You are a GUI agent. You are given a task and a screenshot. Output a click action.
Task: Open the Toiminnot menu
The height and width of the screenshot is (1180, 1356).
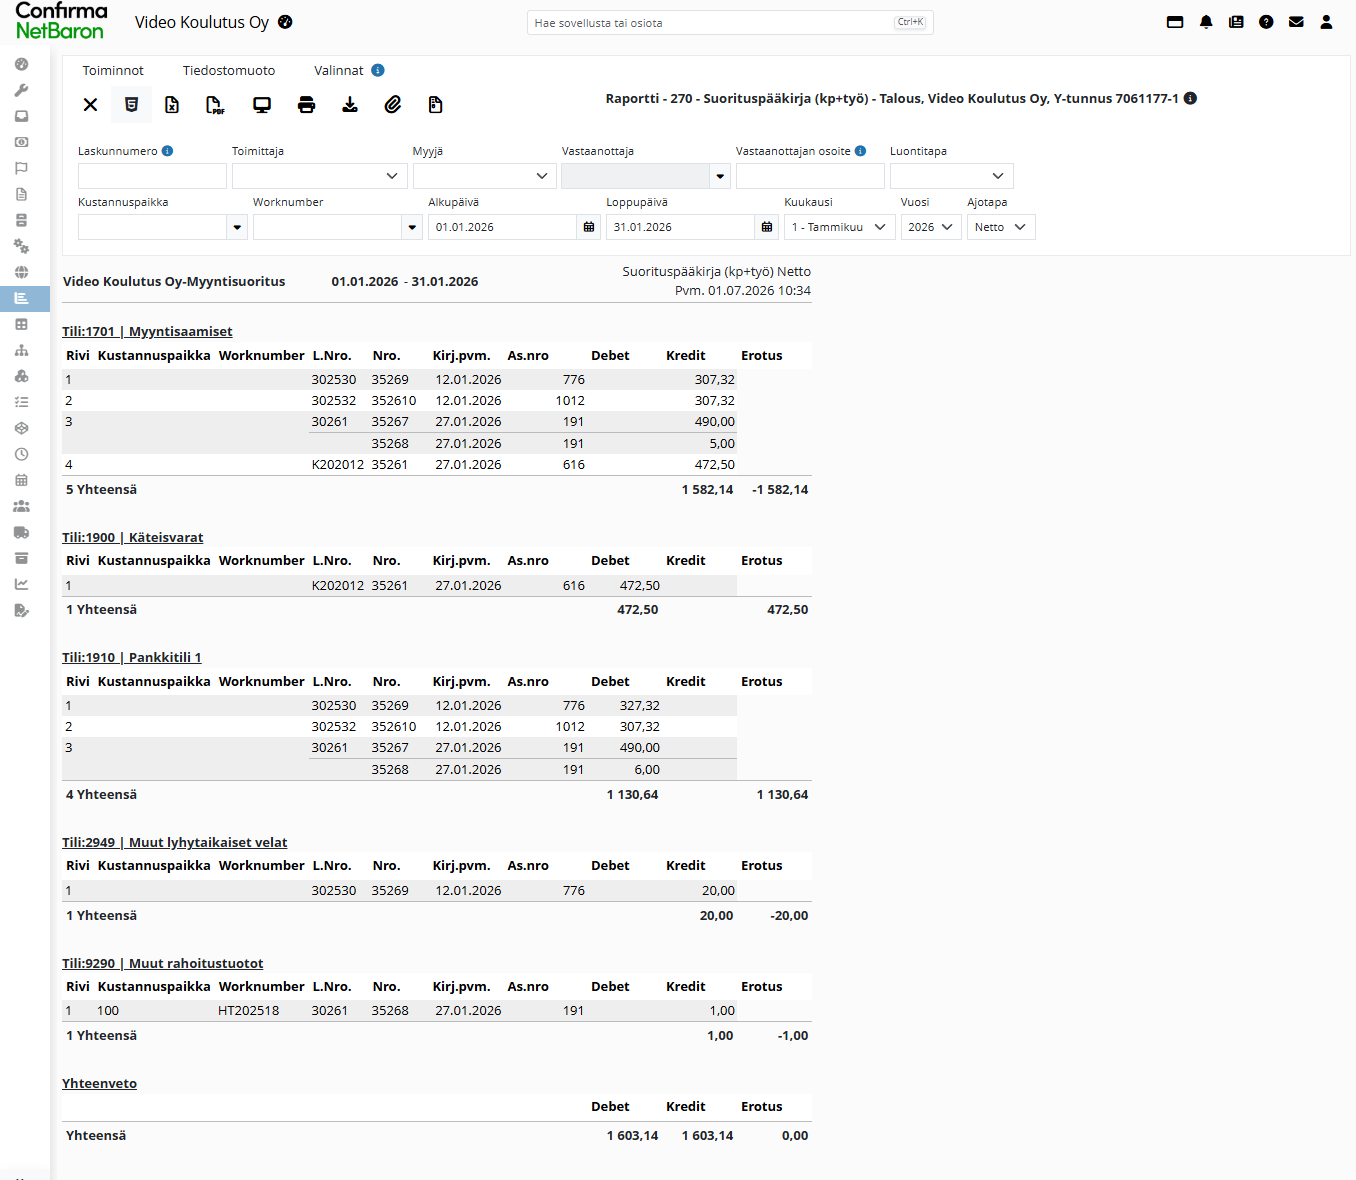(113, 70)
